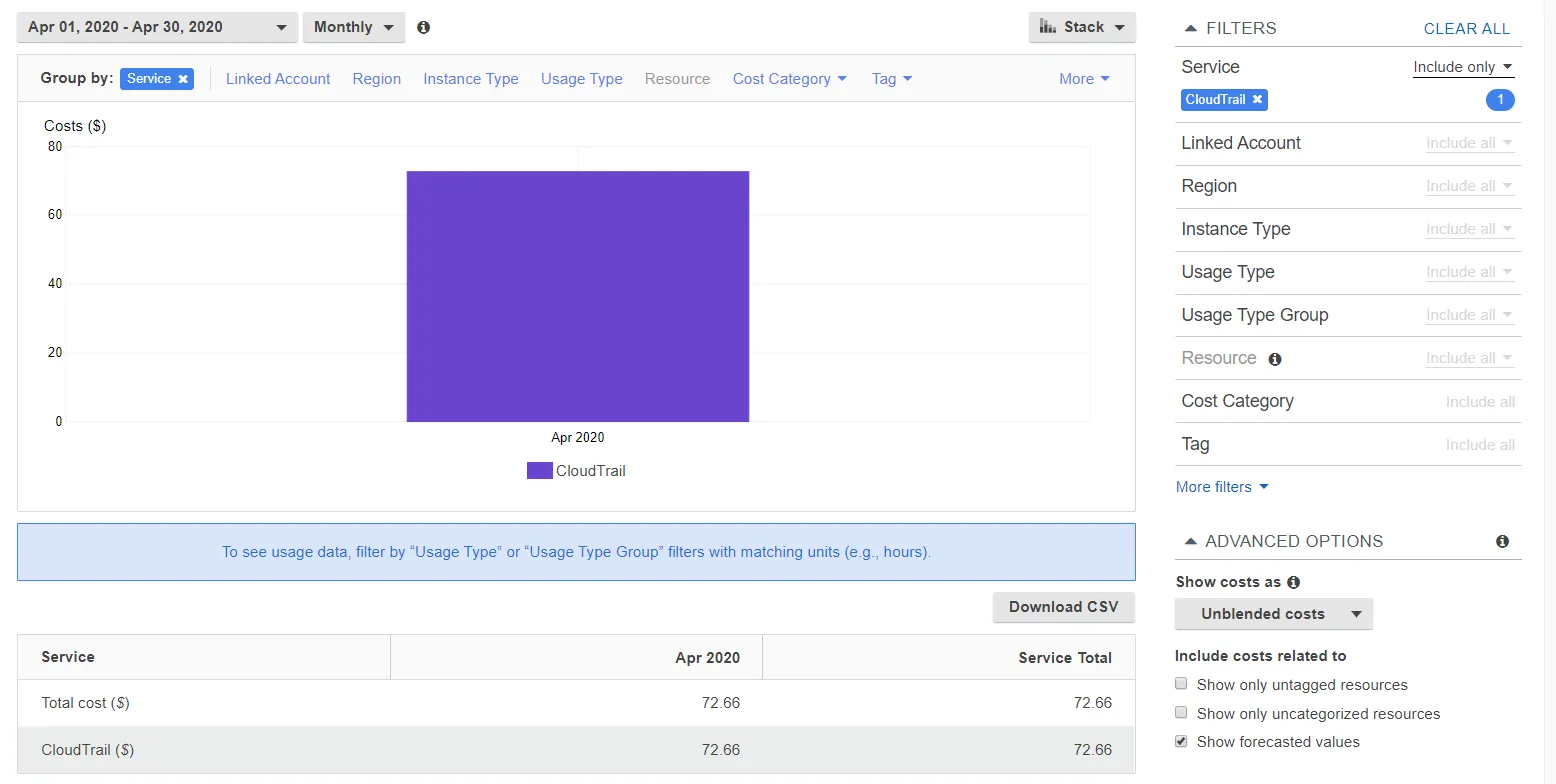Expand the More filters link
The image size is (1556, 784).
click(1222, 487)
